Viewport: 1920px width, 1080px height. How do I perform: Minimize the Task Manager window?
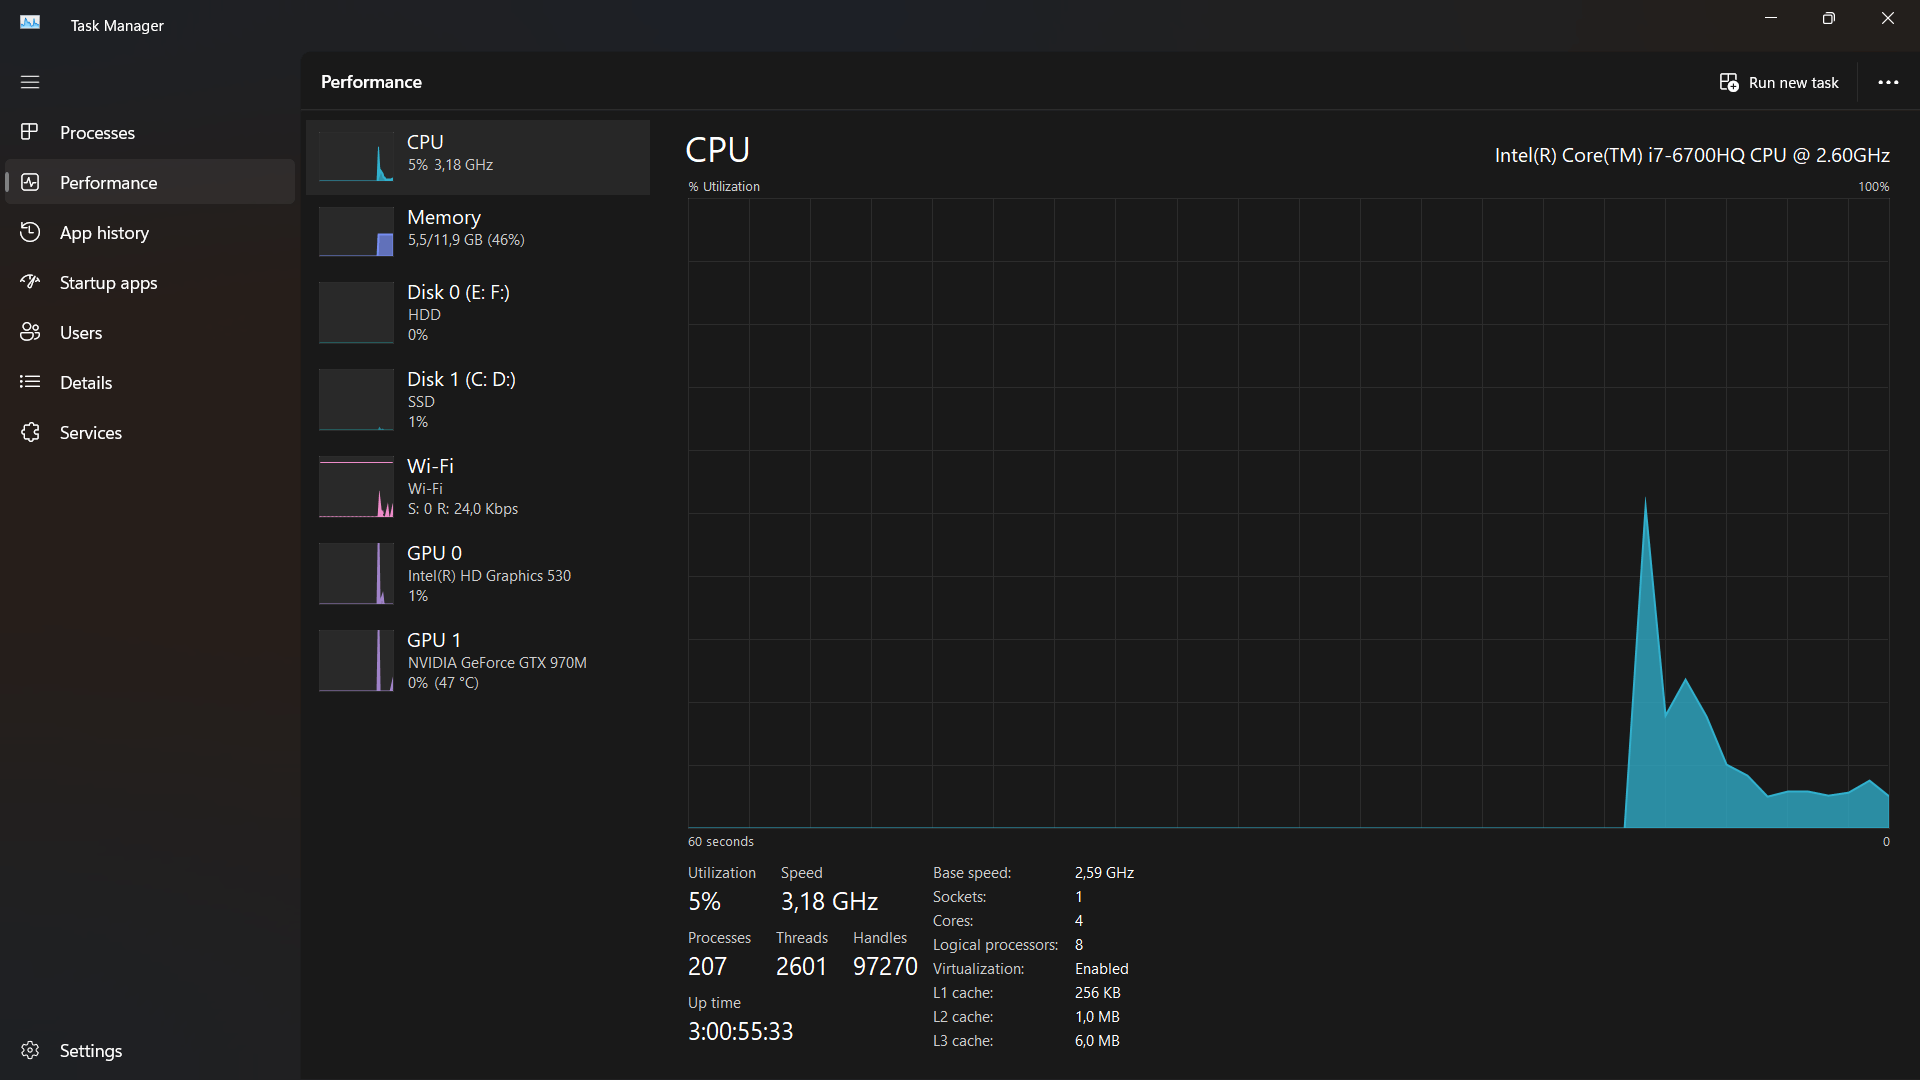[1771, 18]
